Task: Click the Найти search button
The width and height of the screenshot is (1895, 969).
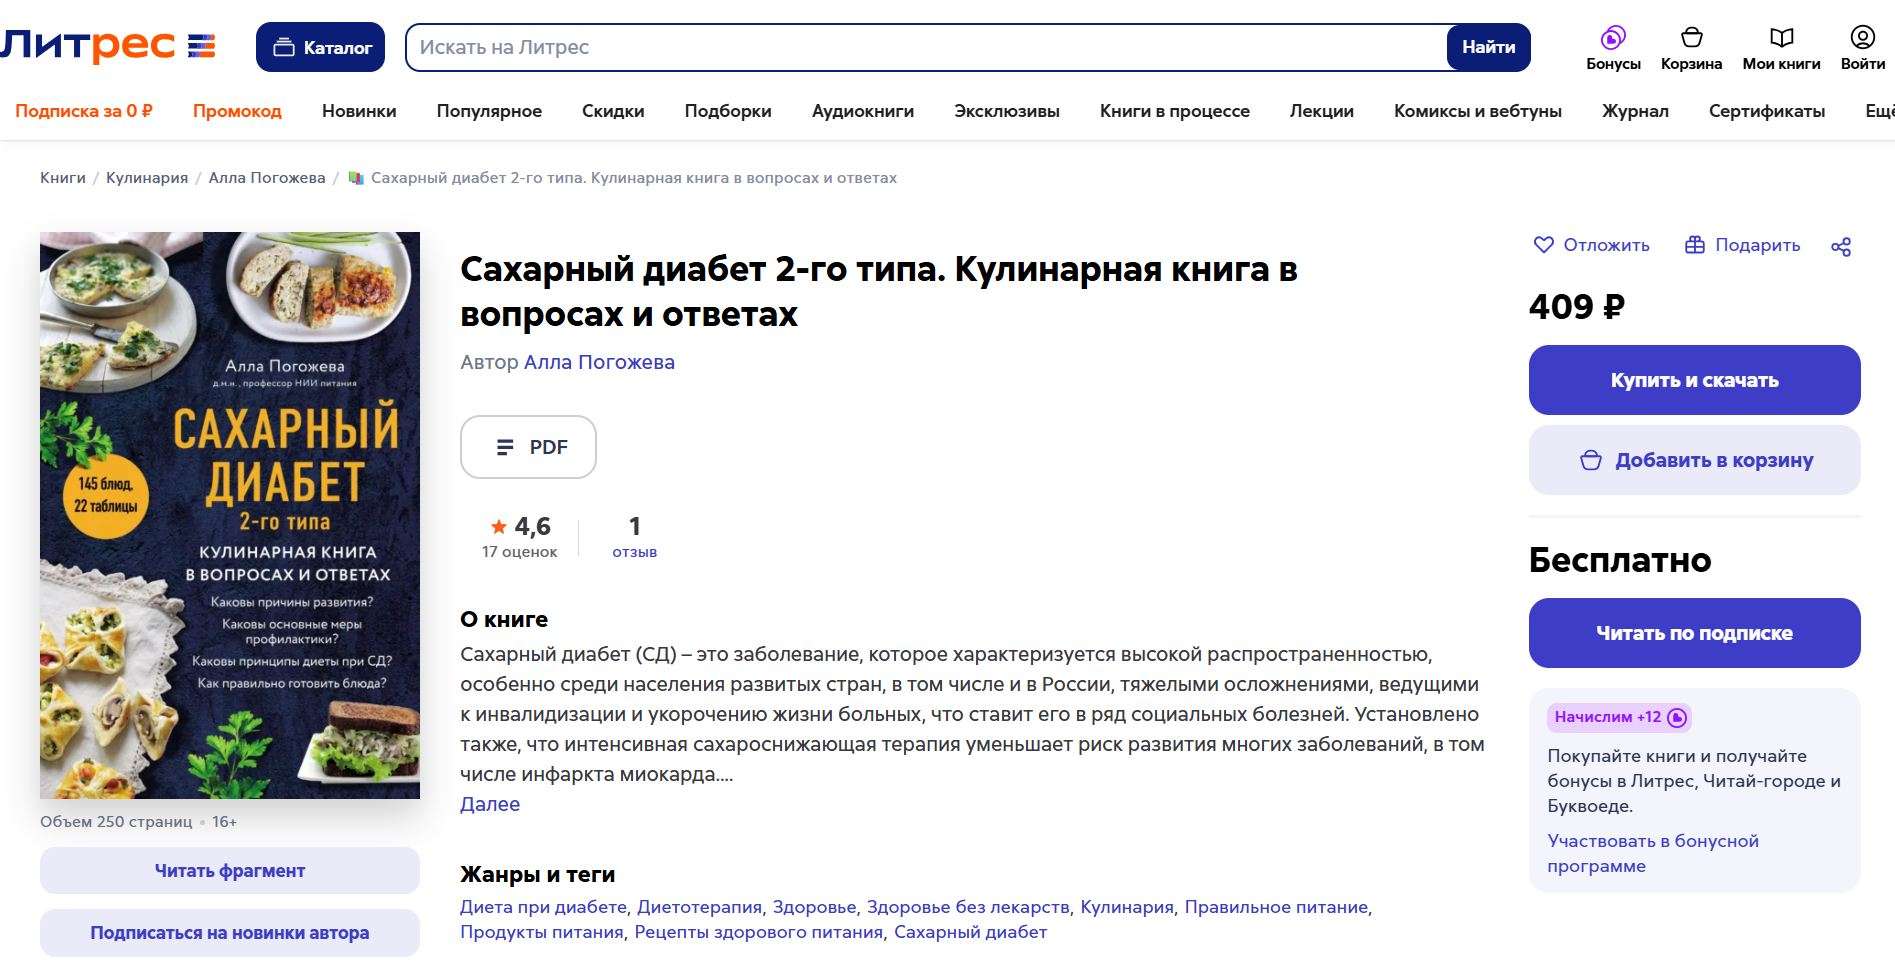Action: pyautogui.click(x=1488, y=47)
